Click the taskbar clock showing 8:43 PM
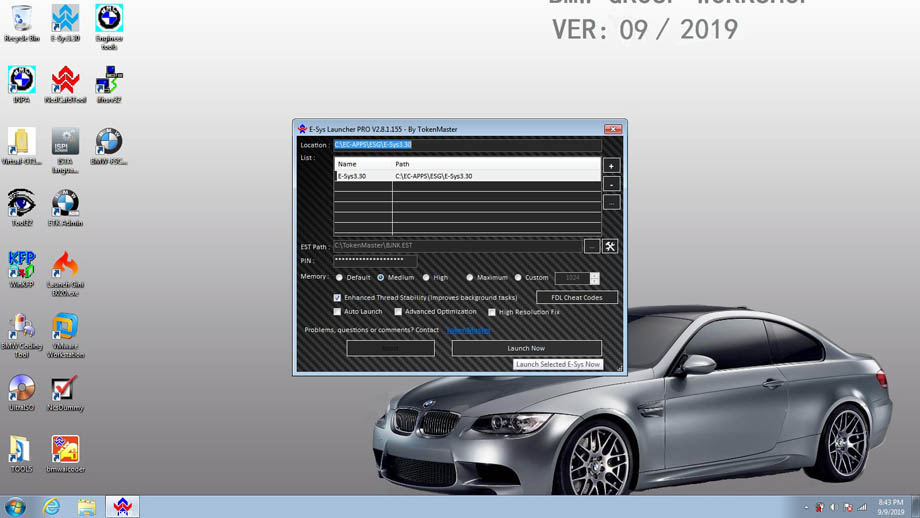 point(890,507)
